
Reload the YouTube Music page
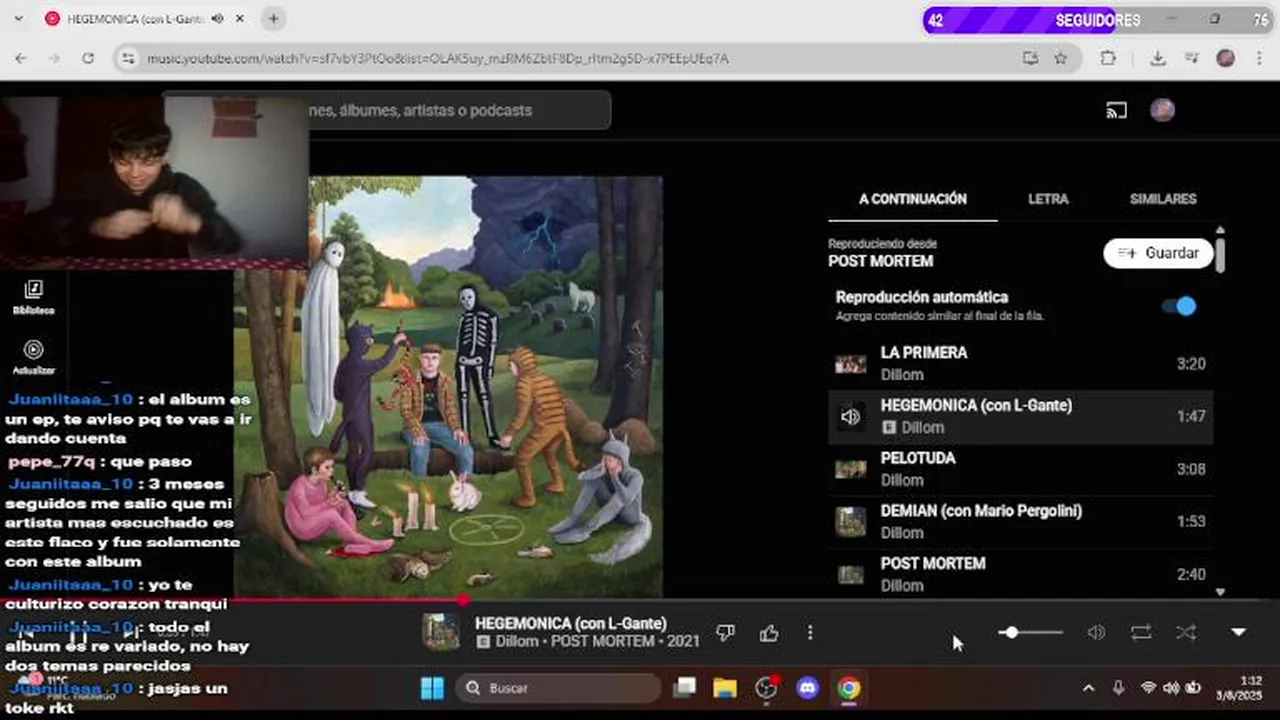(x=88, y=59)
